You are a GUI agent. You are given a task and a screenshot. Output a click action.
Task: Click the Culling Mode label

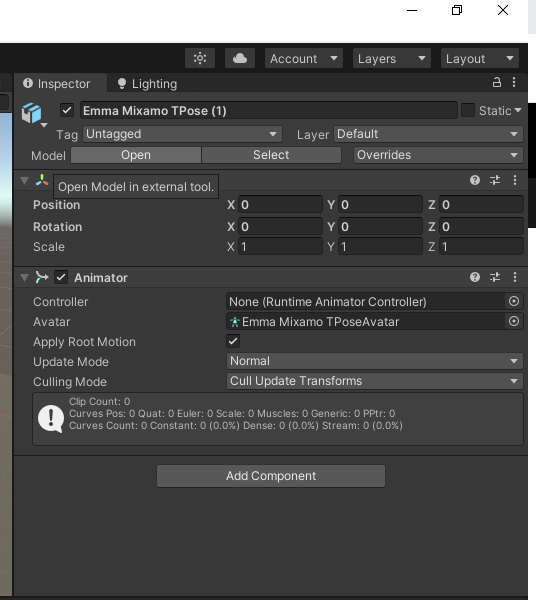pos(70,382)
